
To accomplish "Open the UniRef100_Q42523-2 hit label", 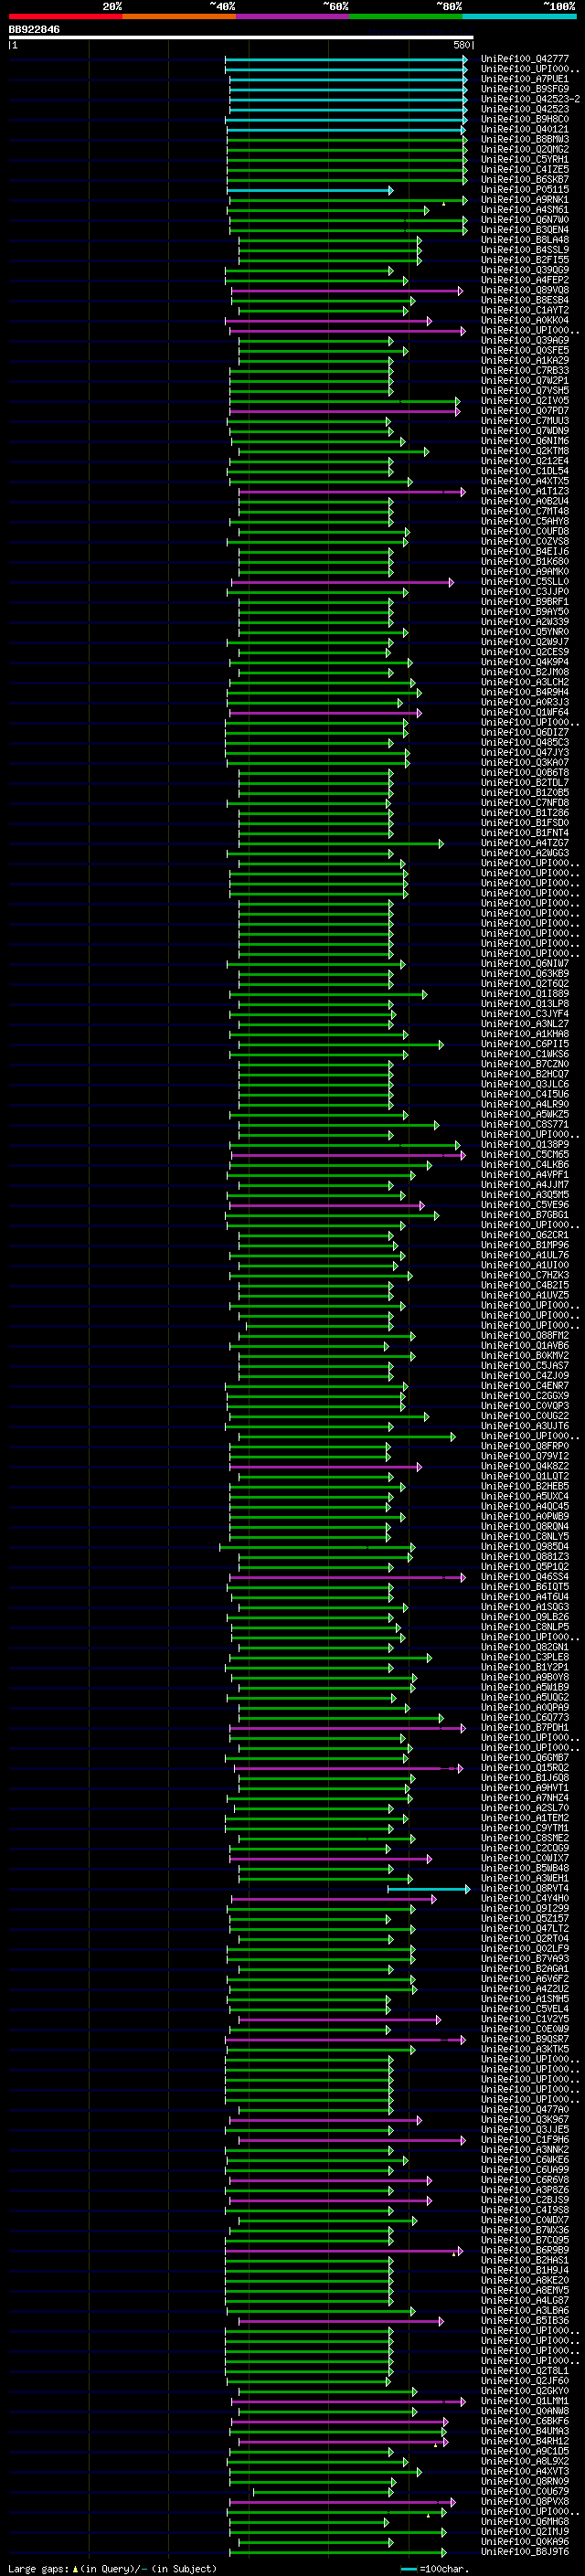I will [530, 99].
